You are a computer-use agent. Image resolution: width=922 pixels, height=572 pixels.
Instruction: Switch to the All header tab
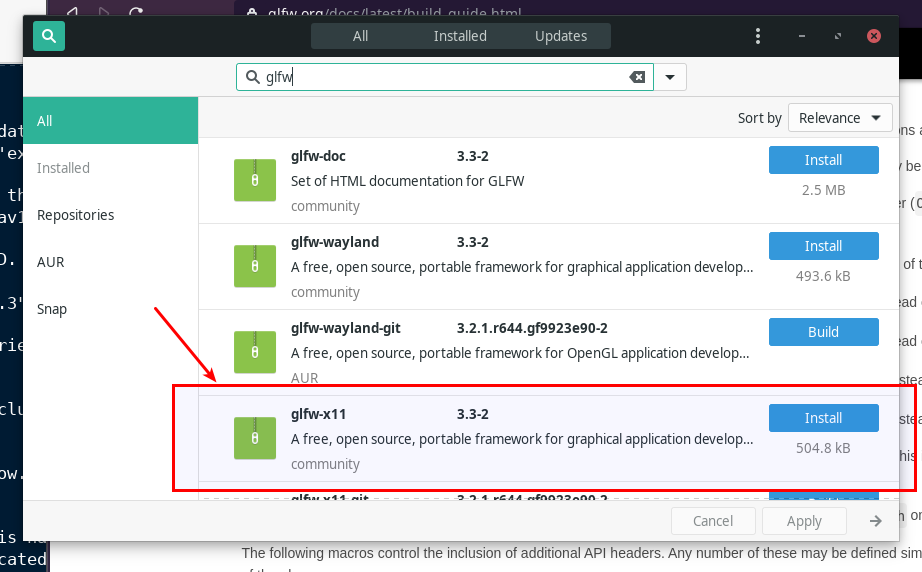pos(360,36)
